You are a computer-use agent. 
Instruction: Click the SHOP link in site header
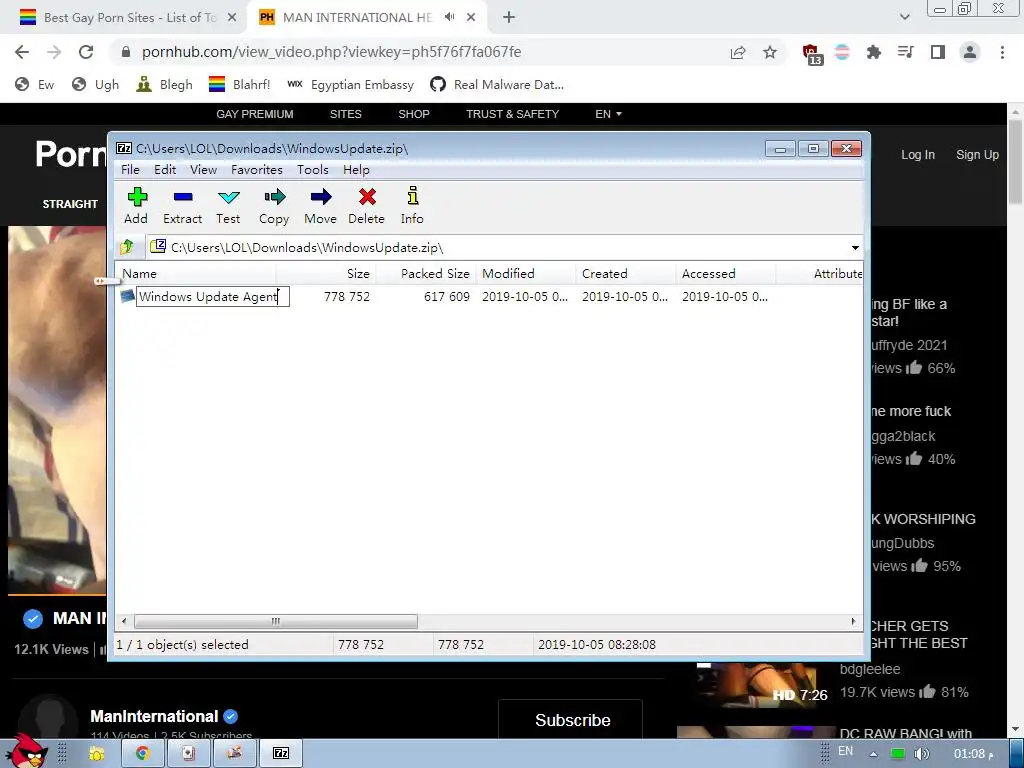point(413,114)
